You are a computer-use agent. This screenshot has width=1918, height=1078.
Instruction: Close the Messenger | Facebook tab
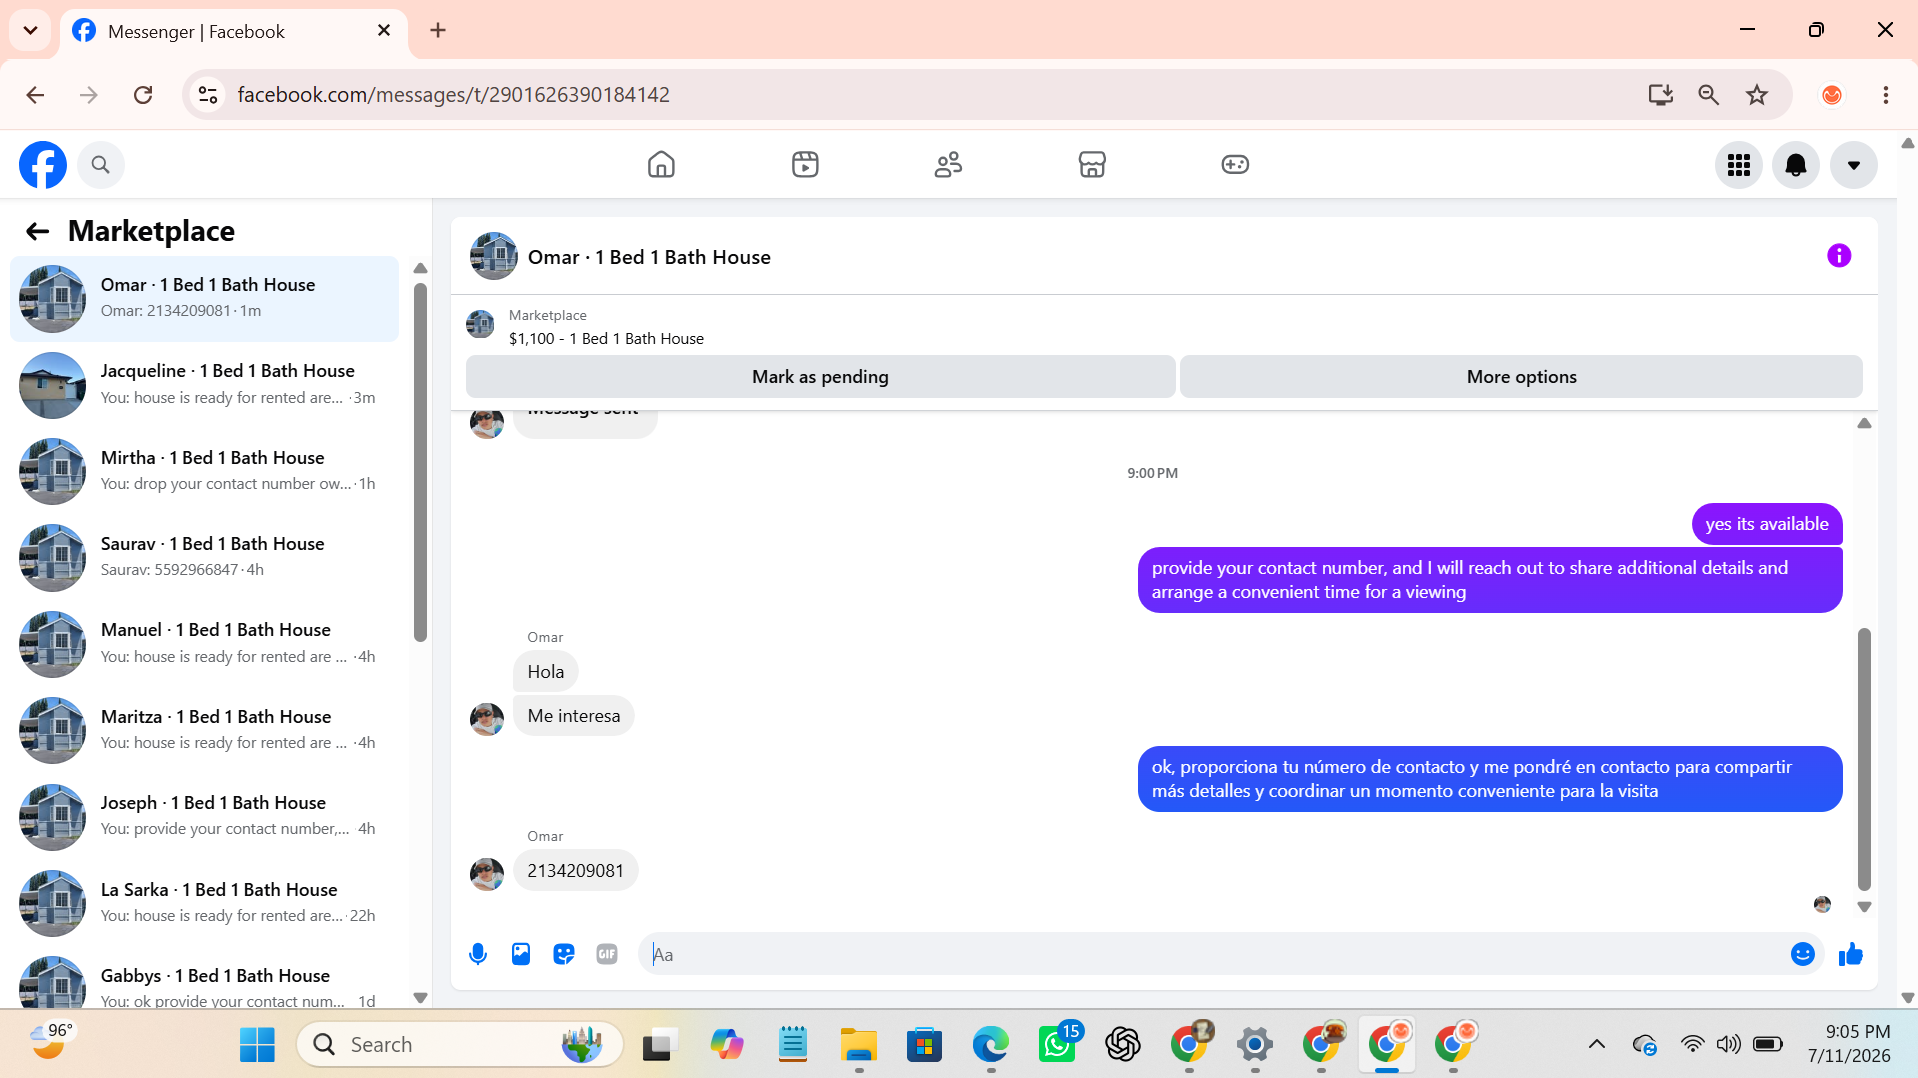point(384,31)
